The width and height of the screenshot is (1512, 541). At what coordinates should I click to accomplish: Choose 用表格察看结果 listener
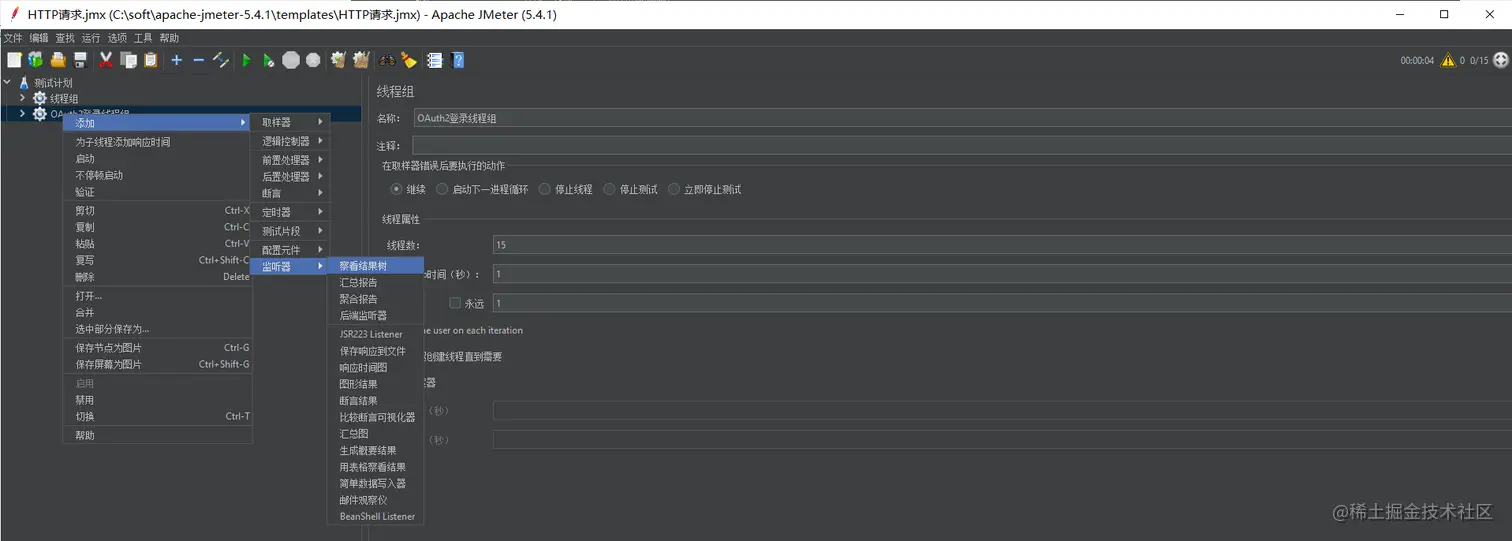(376, 467)
